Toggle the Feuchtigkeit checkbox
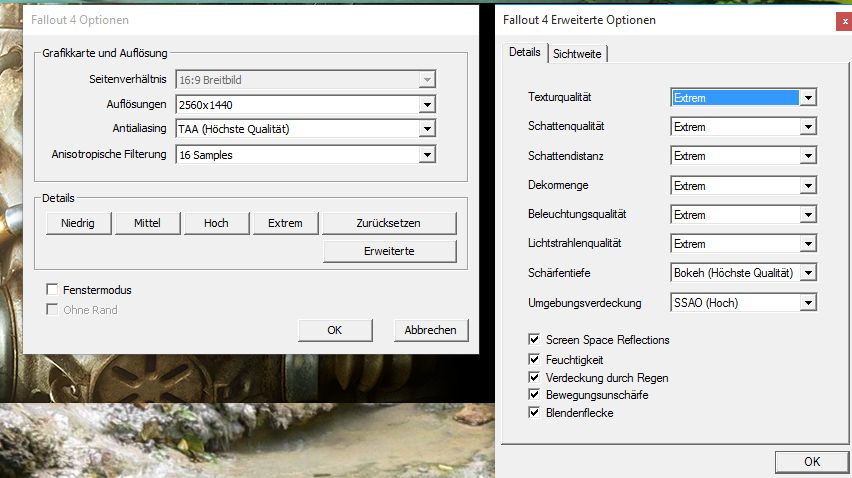The width and height of the screenshot is (852, 478). [534, 359]
